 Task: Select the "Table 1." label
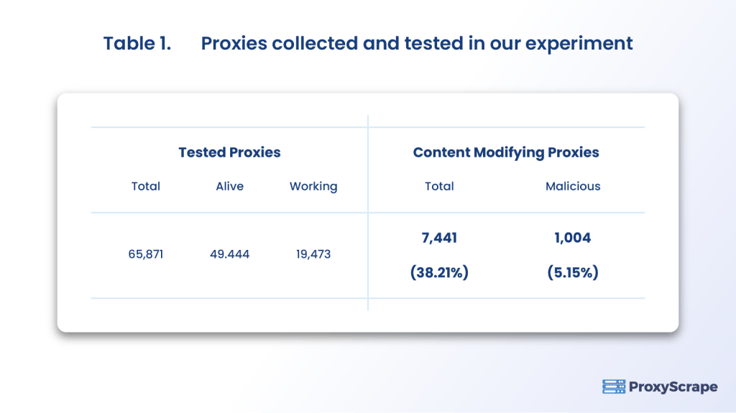137,44
